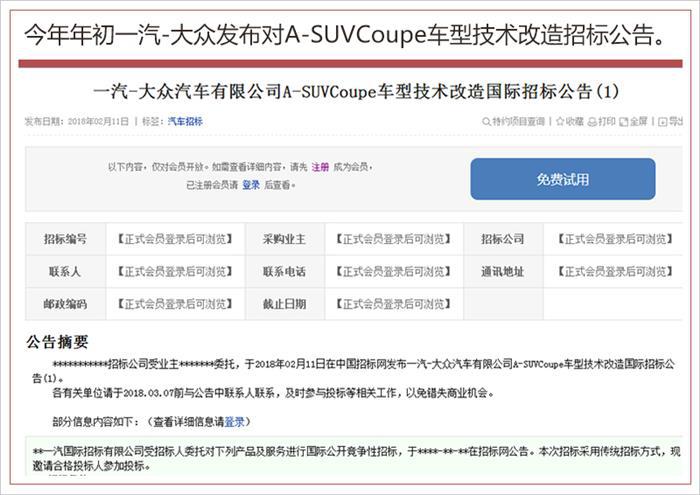Click the 部分信息内容如下 text
The width and height of the screenshot is (700, 495).
pos(152,422)
